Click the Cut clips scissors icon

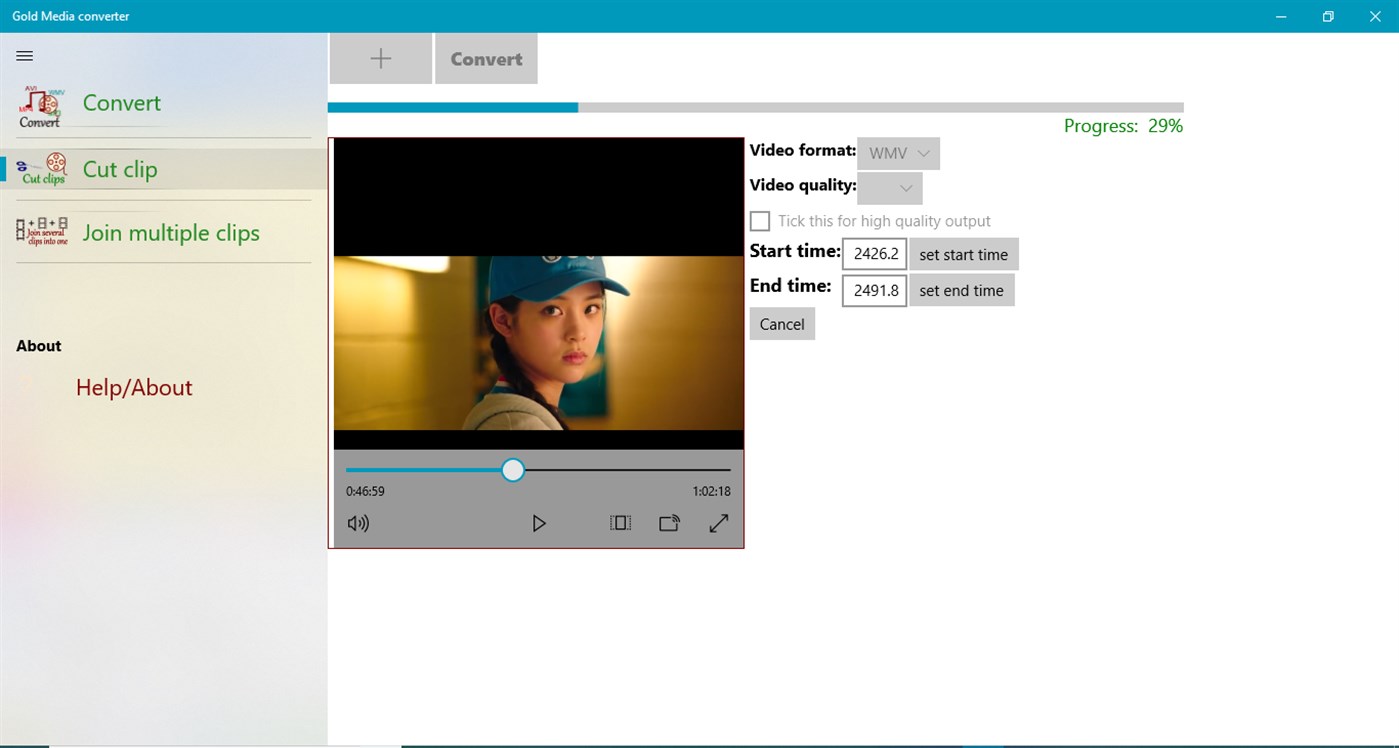[x=42, y=170]
